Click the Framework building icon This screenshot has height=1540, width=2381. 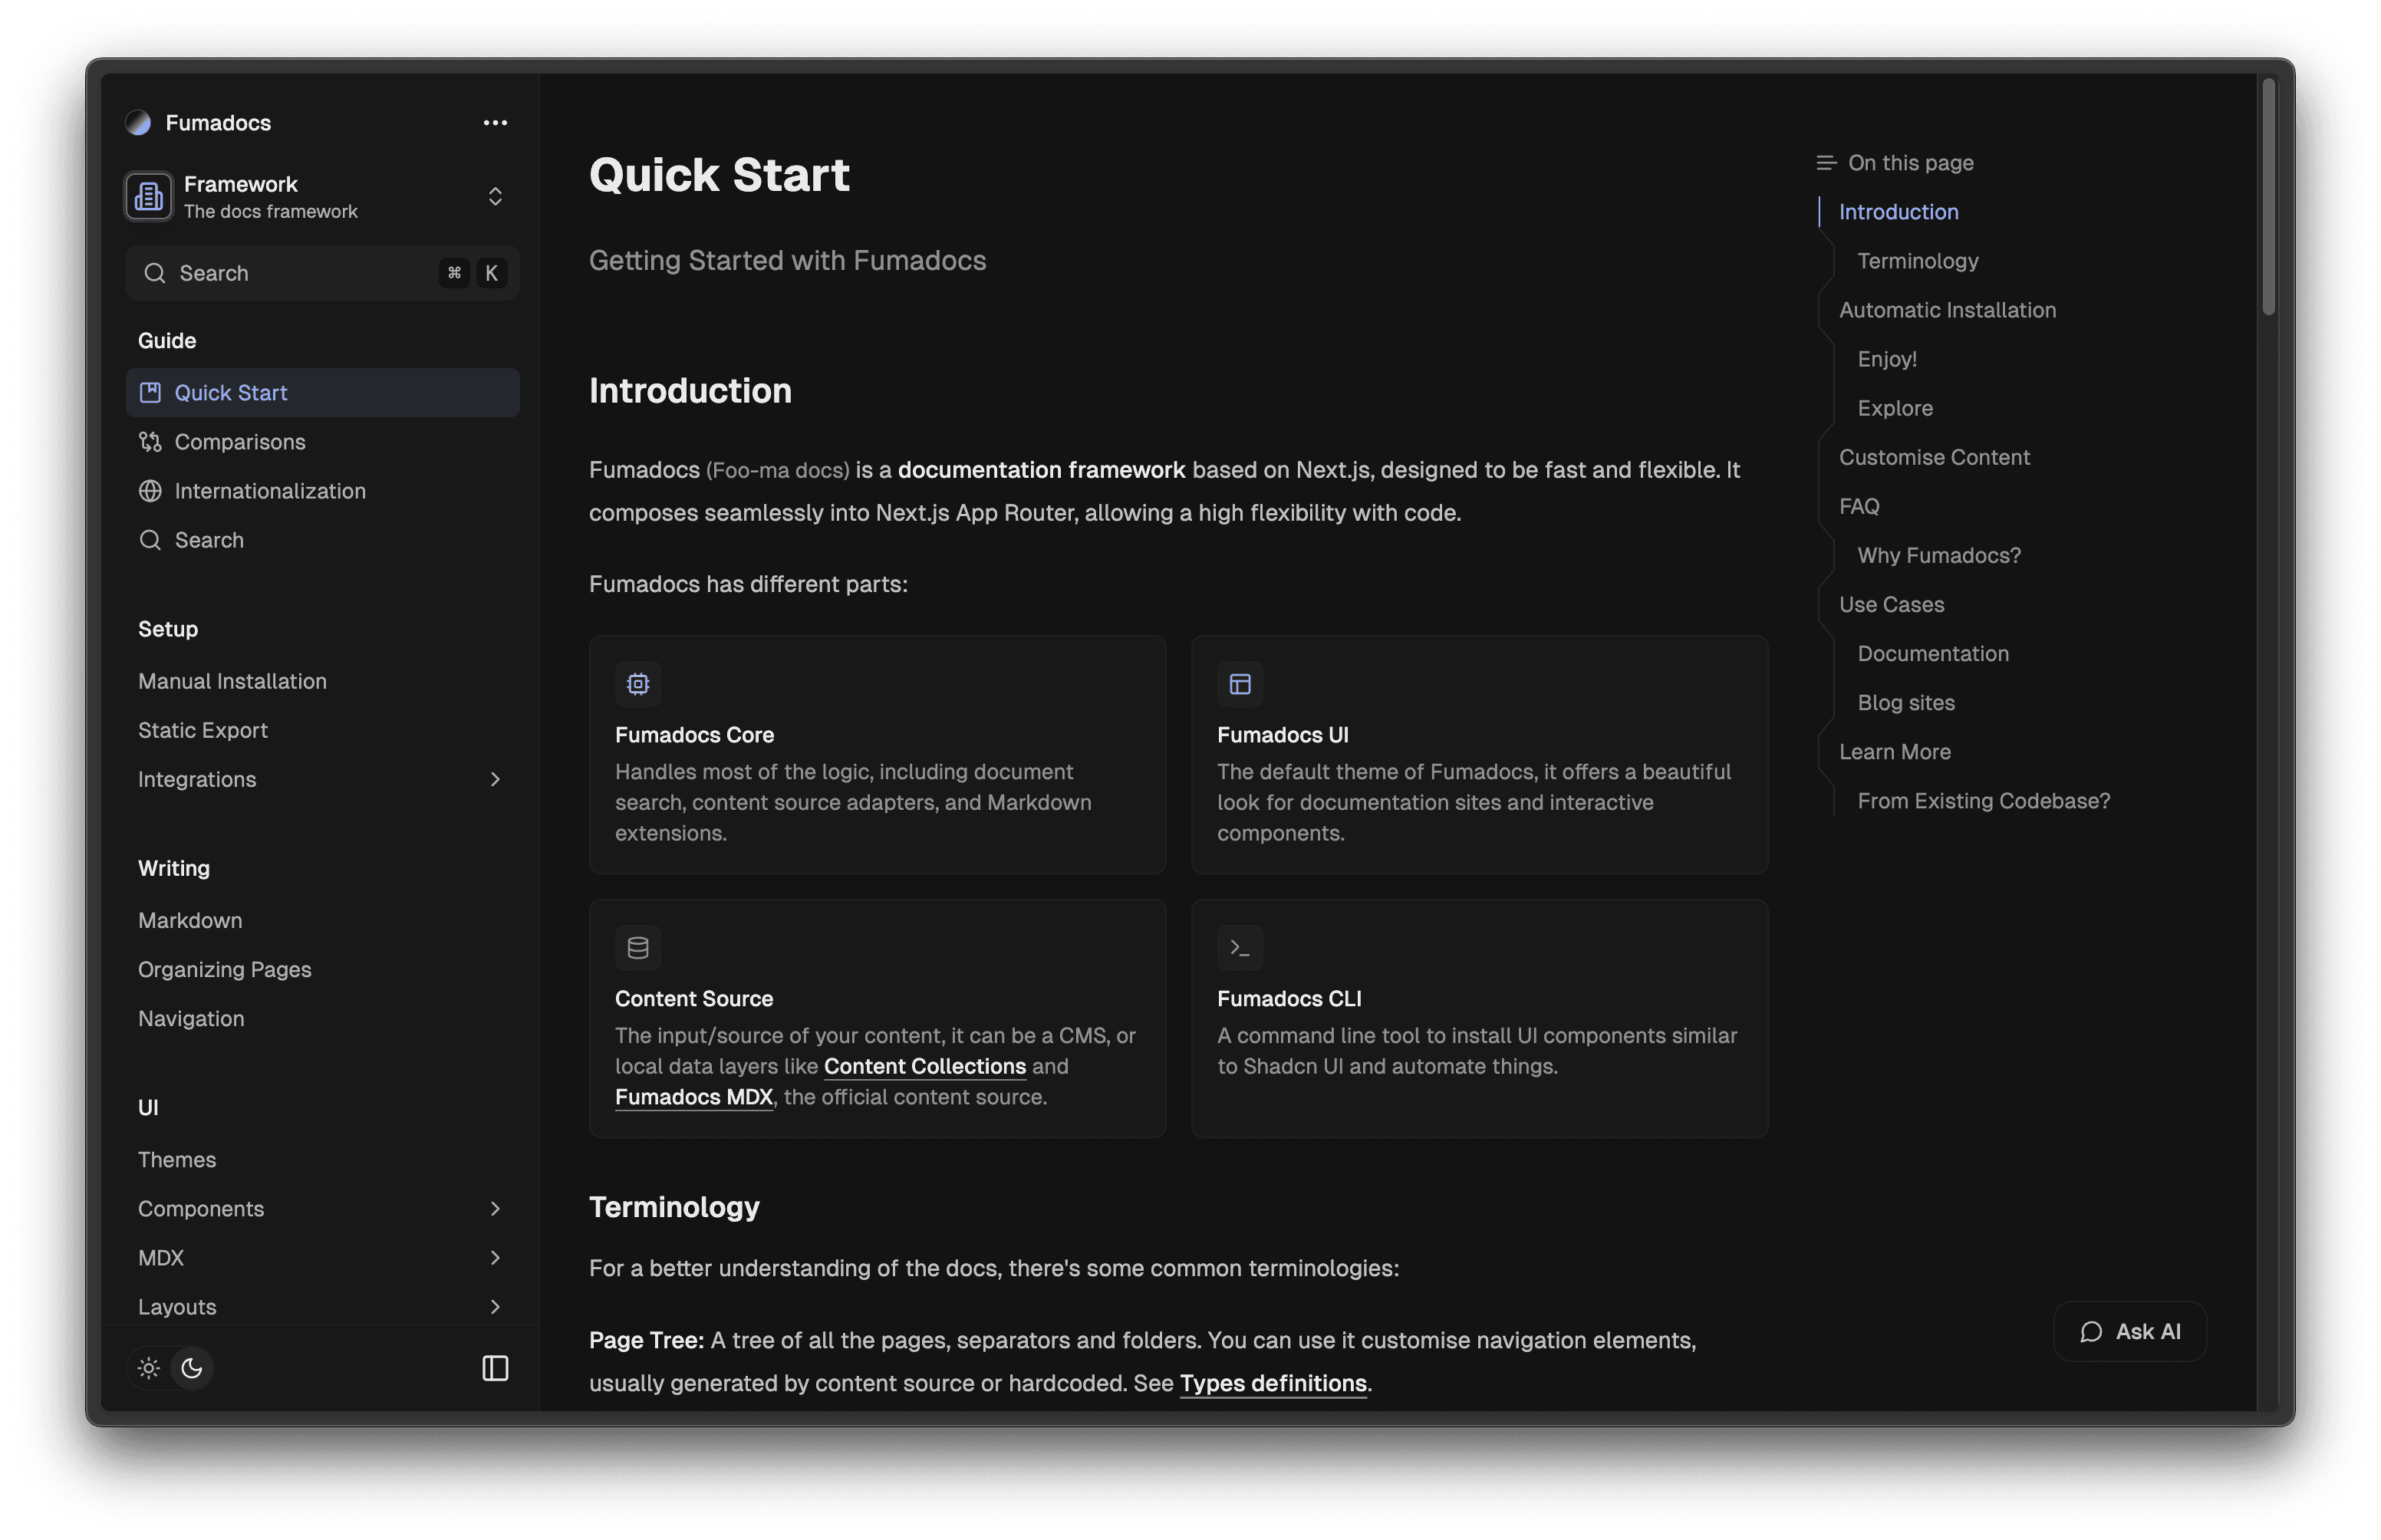[149, 196]
